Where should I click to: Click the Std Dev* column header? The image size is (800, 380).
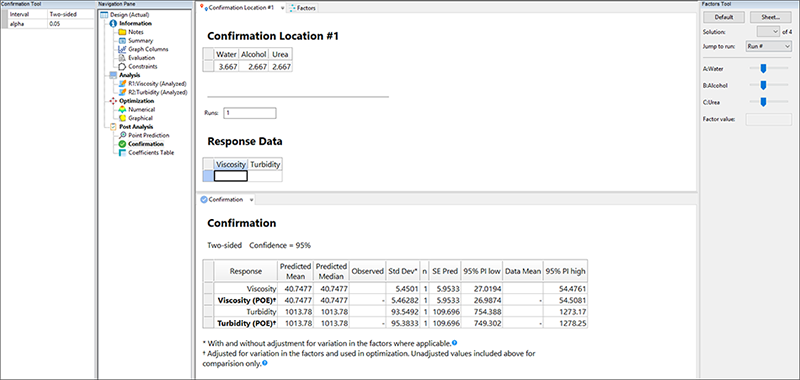403,271
